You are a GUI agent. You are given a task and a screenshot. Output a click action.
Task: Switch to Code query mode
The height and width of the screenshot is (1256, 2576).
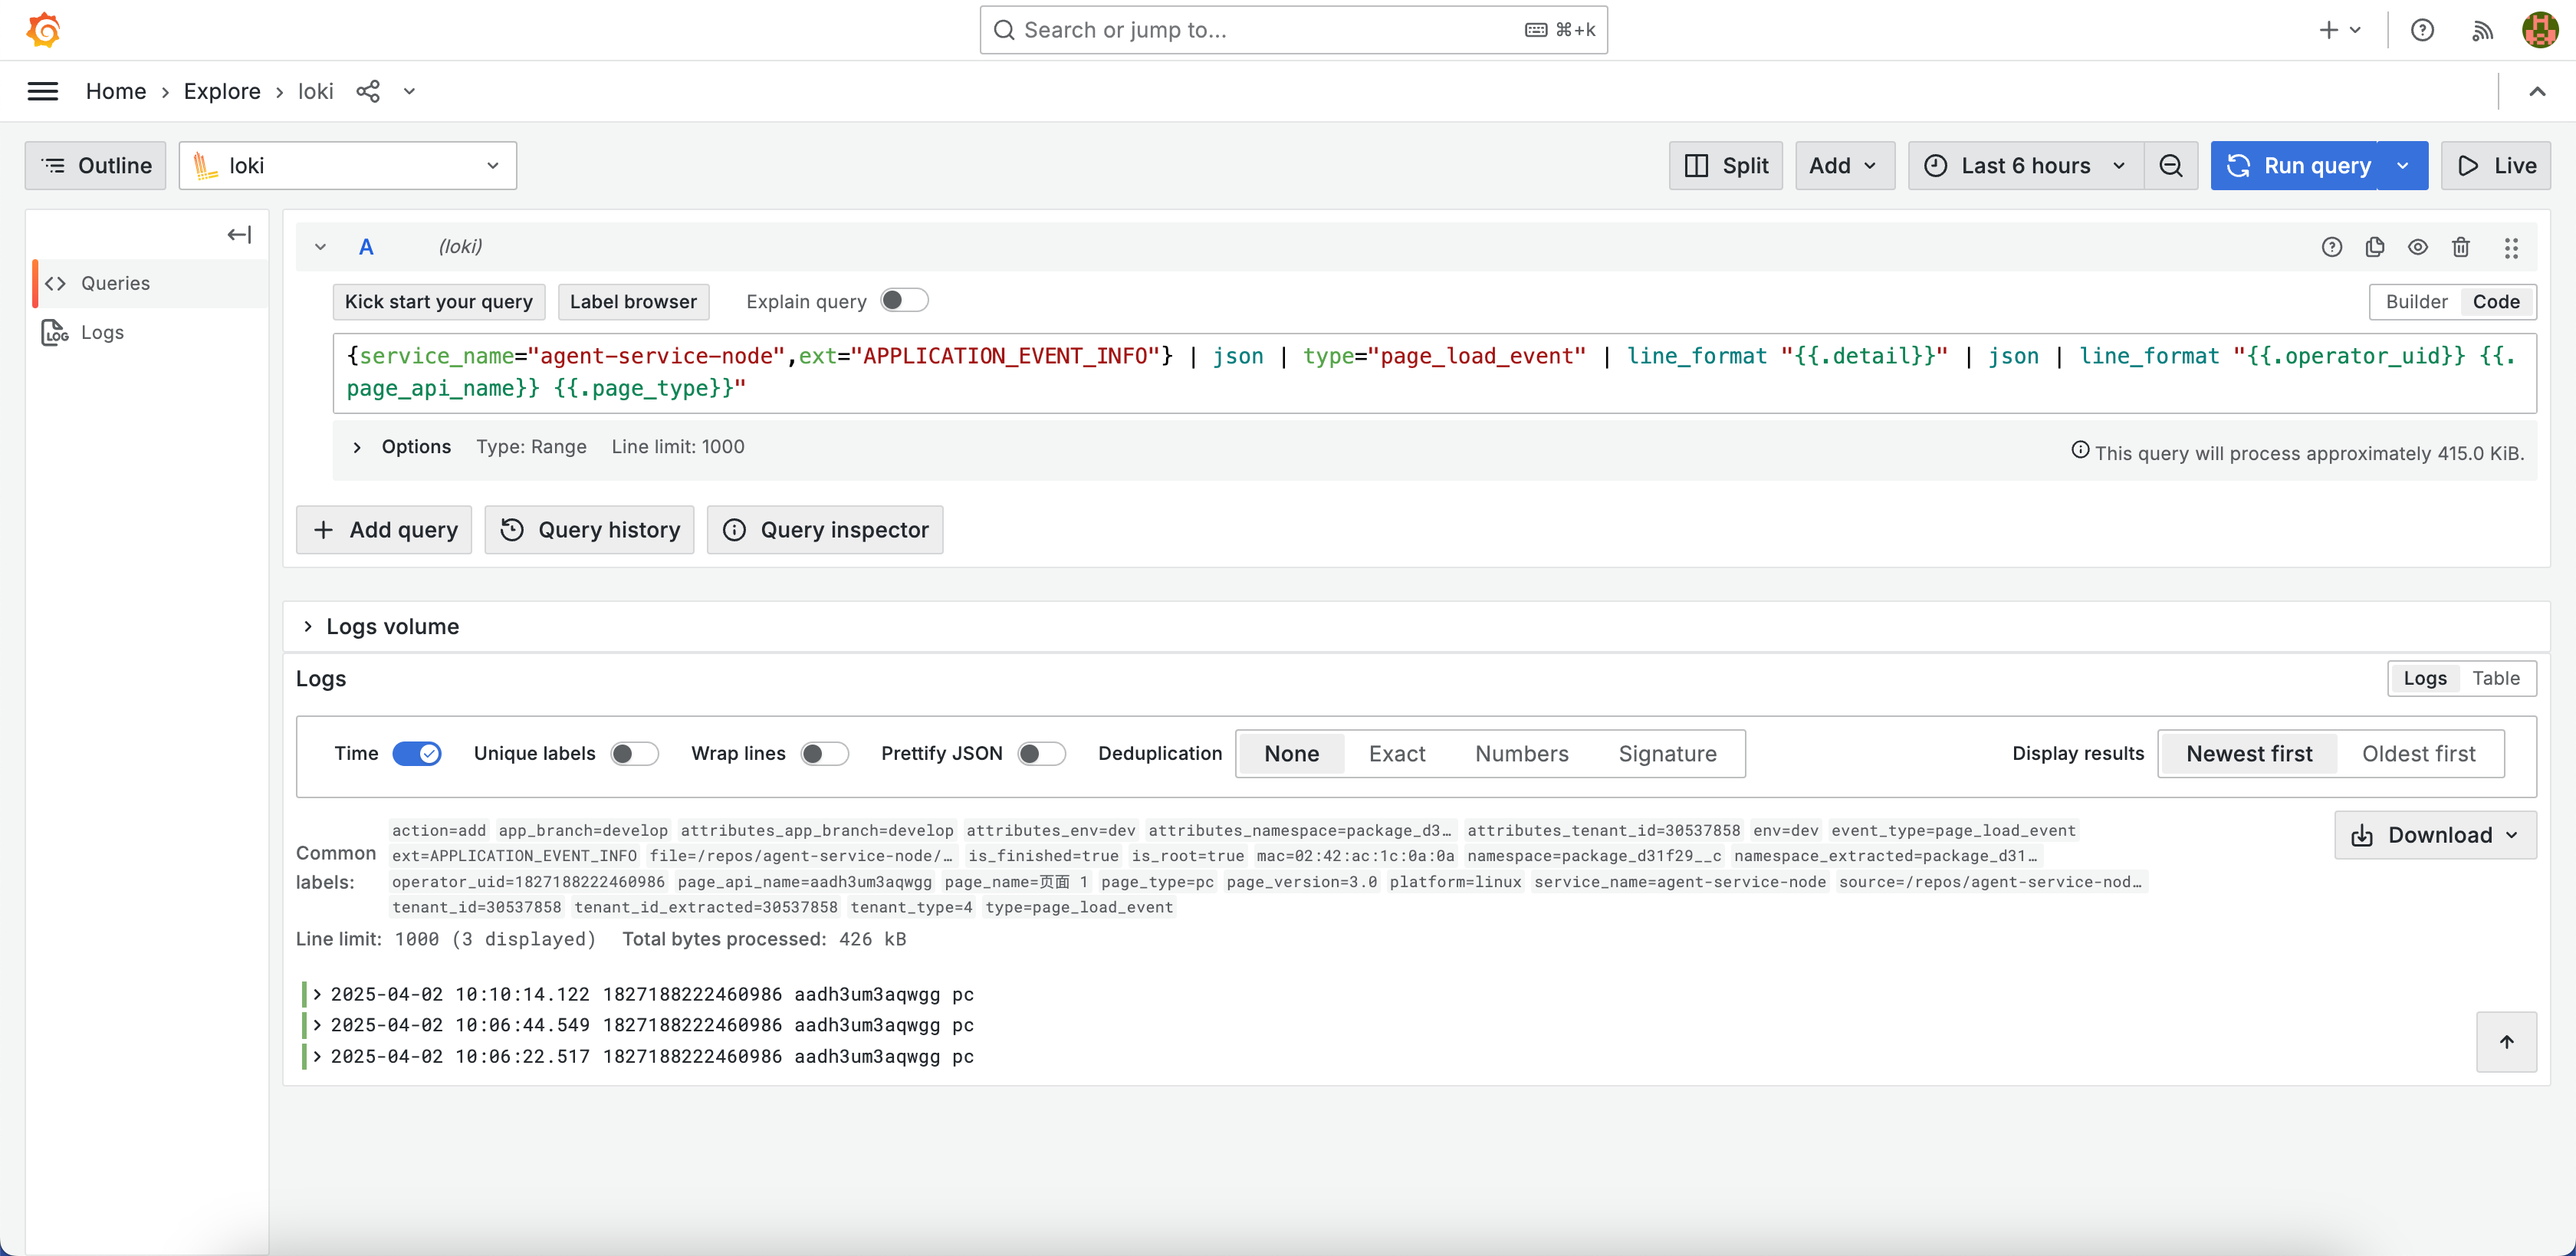tap(2496, 301)
